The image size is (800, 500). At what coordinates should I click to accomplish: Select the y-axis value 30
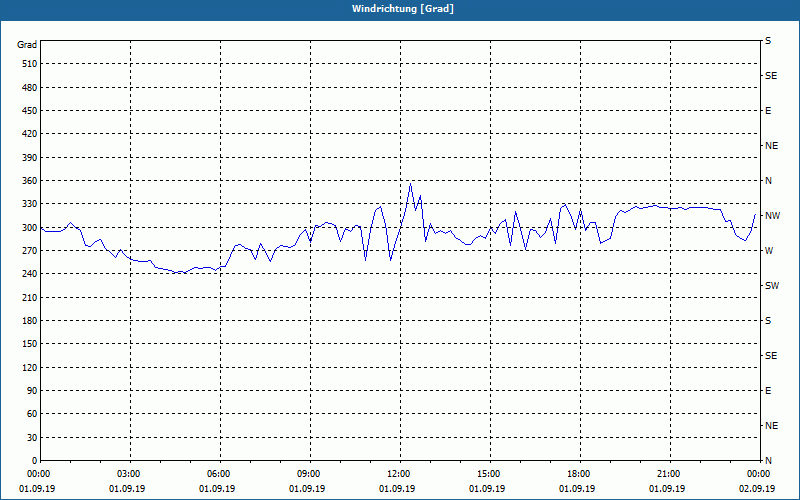pyautogui.click(x=32, y=438)
